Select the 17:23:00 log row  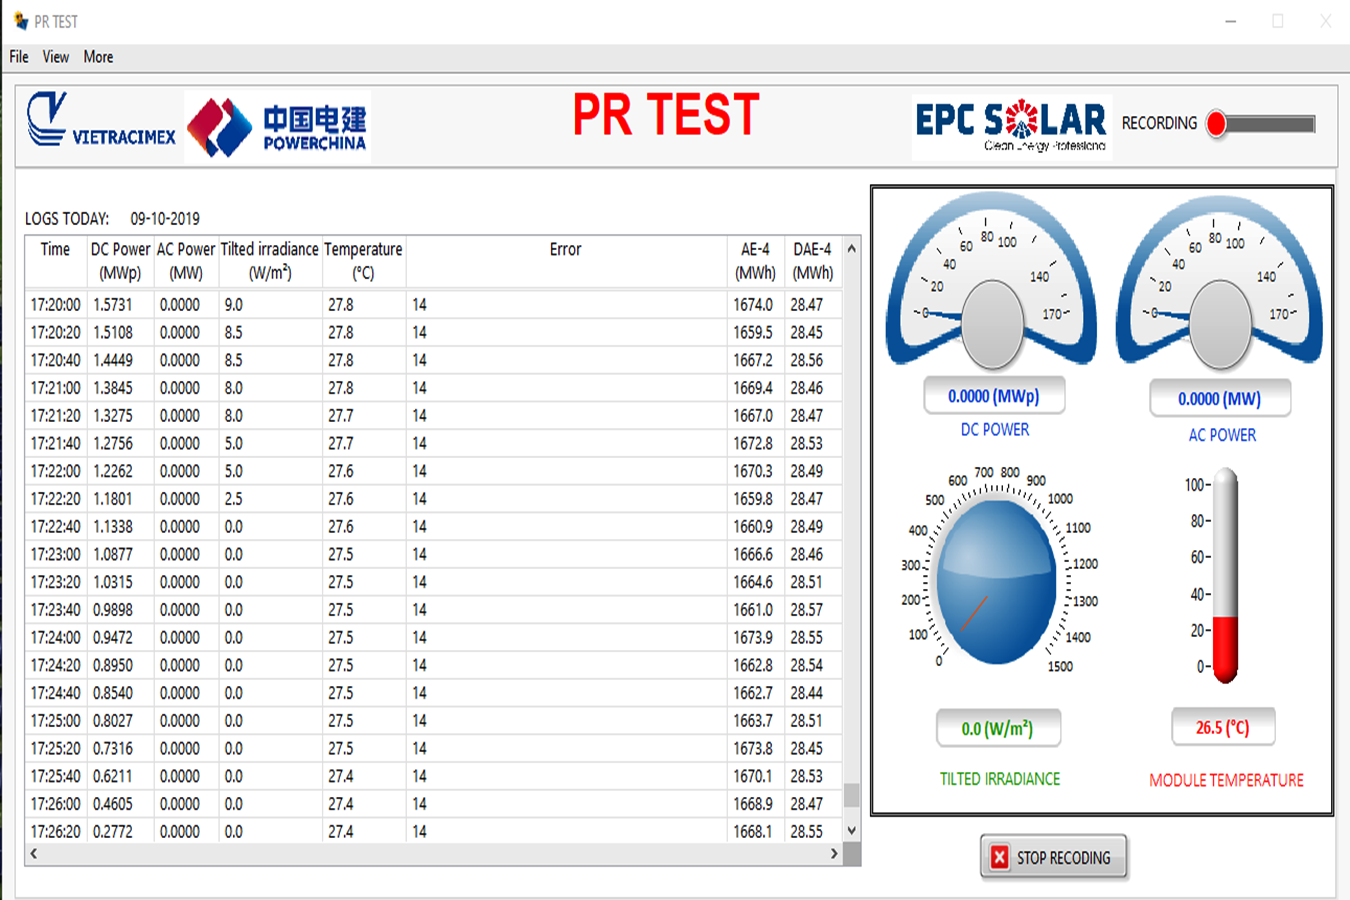(x=430, y=554)
